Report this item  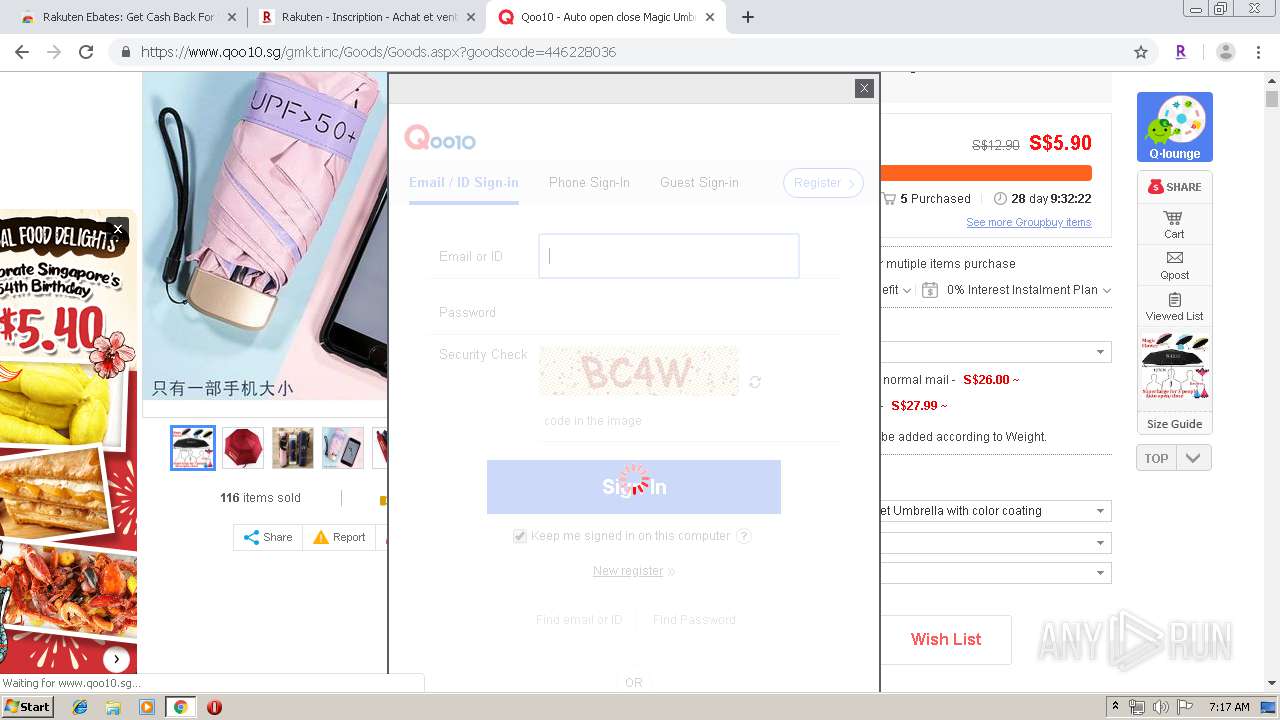click(x=339, y=537)
